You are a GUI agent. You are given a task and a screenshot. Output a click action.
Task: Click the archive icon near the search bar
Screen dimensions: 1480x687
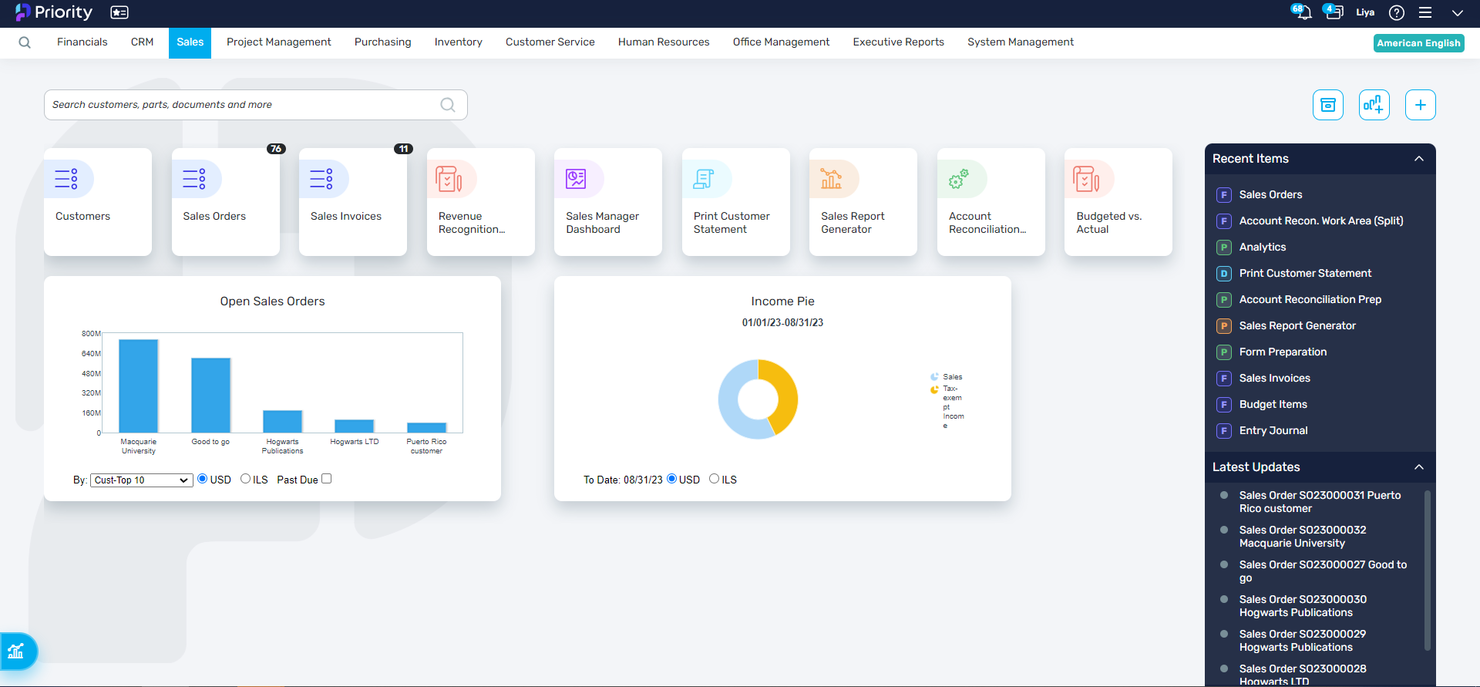click(1327, 104)
